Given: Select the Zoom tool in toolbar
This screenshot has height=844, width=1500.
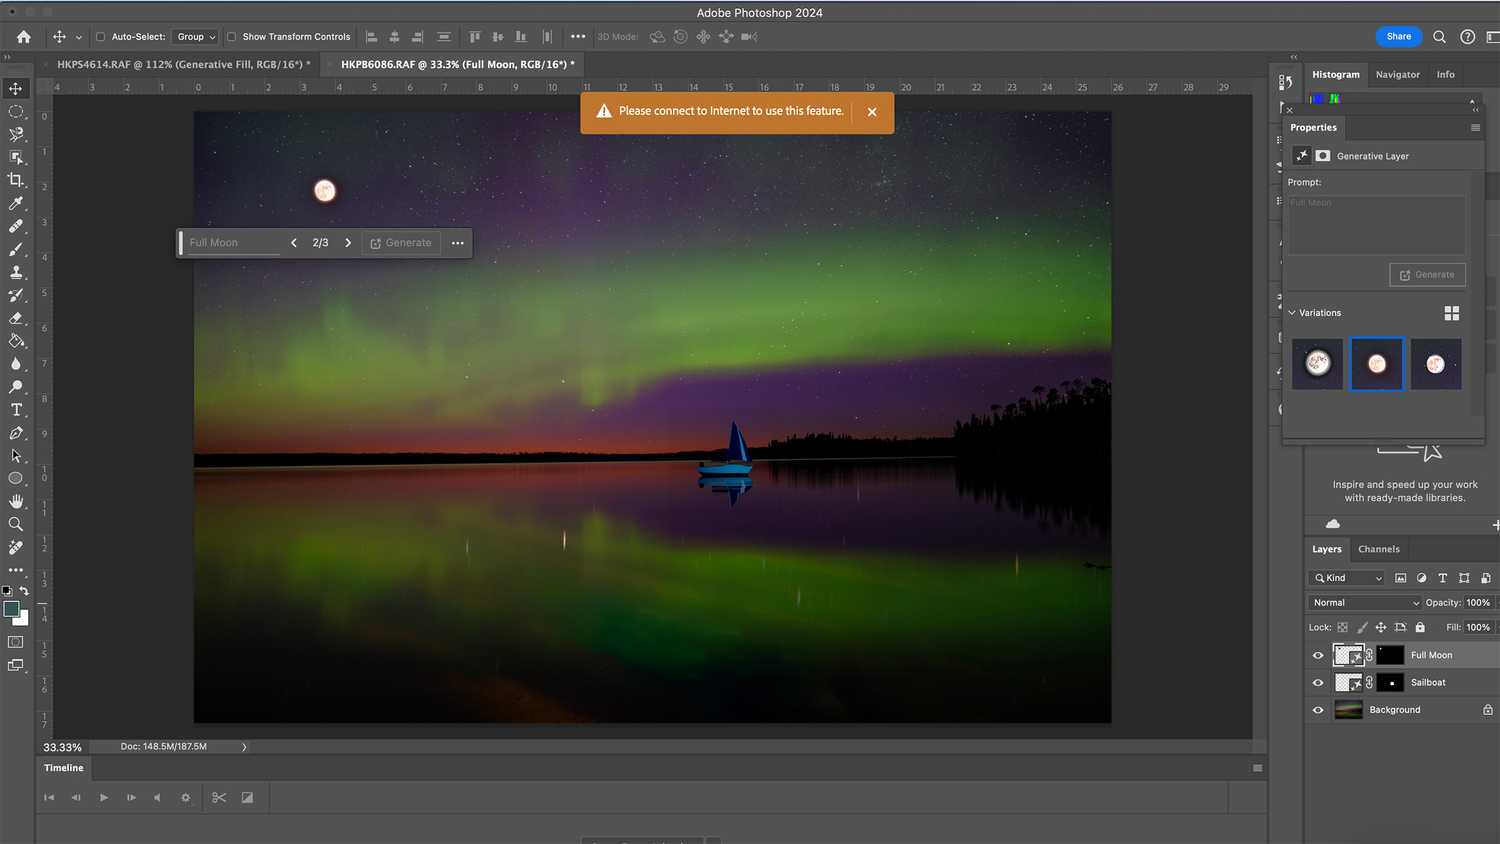Looking at the screenshot, I should tap(16, 524).
